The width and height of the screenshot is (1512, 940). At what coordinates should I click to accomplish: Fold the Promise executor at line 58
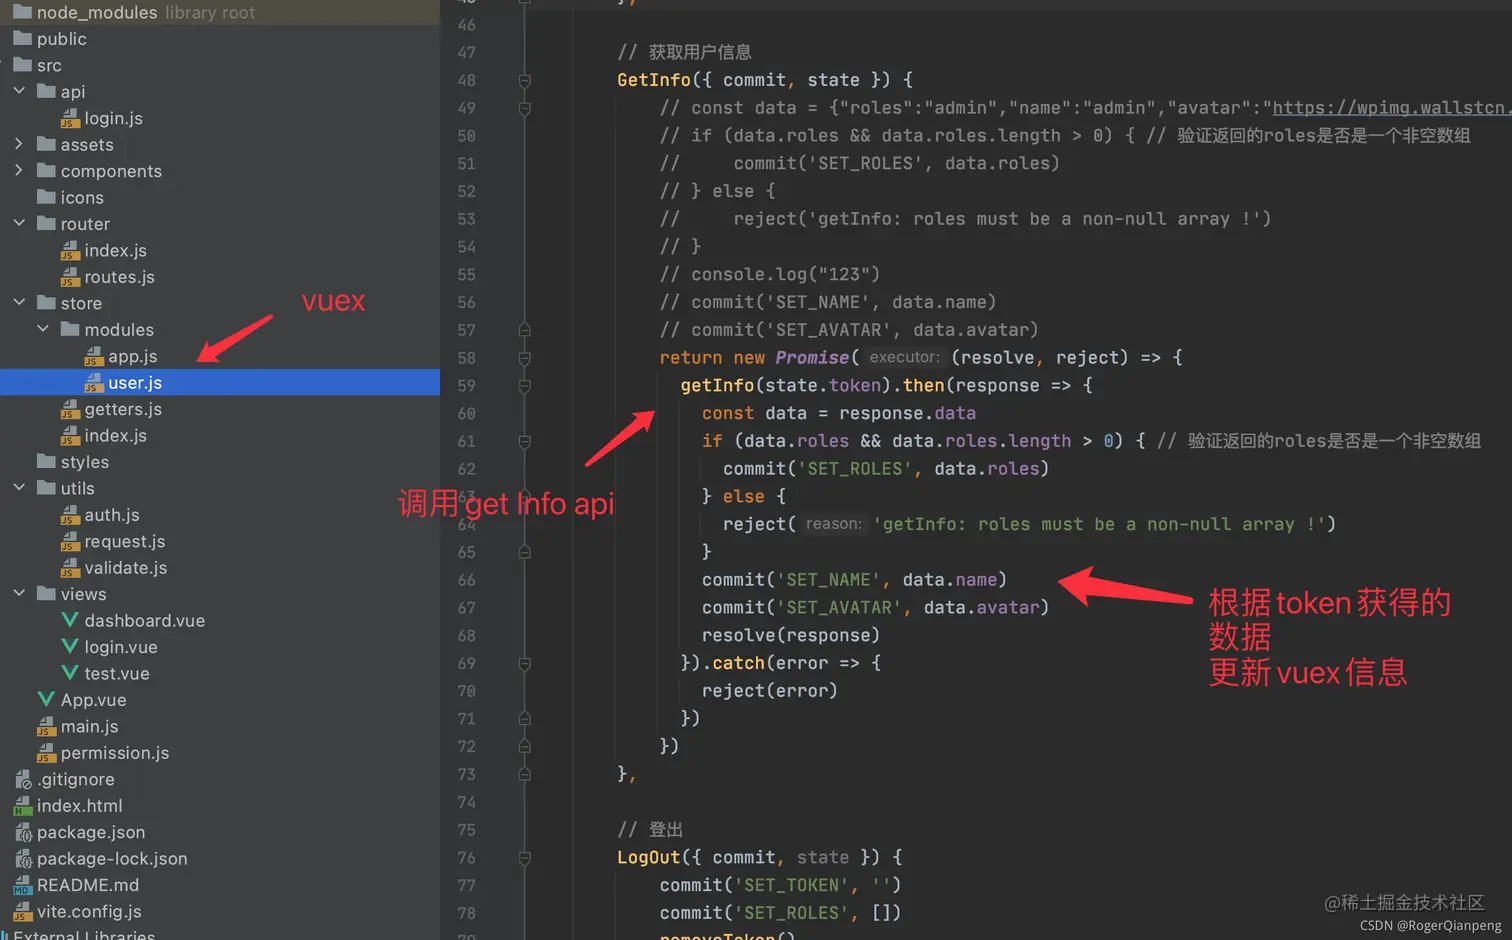click(x=524, y=358)
